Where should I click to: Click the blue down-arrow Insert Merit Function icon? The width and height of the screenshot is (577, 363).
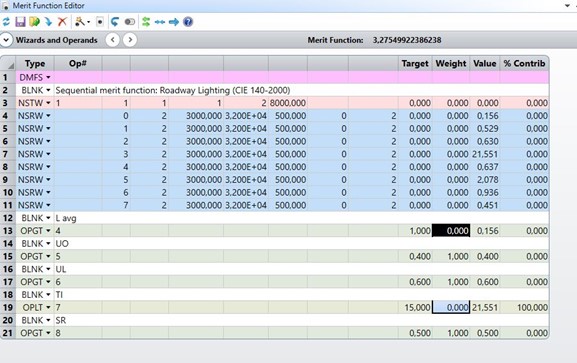click(48, 22)
